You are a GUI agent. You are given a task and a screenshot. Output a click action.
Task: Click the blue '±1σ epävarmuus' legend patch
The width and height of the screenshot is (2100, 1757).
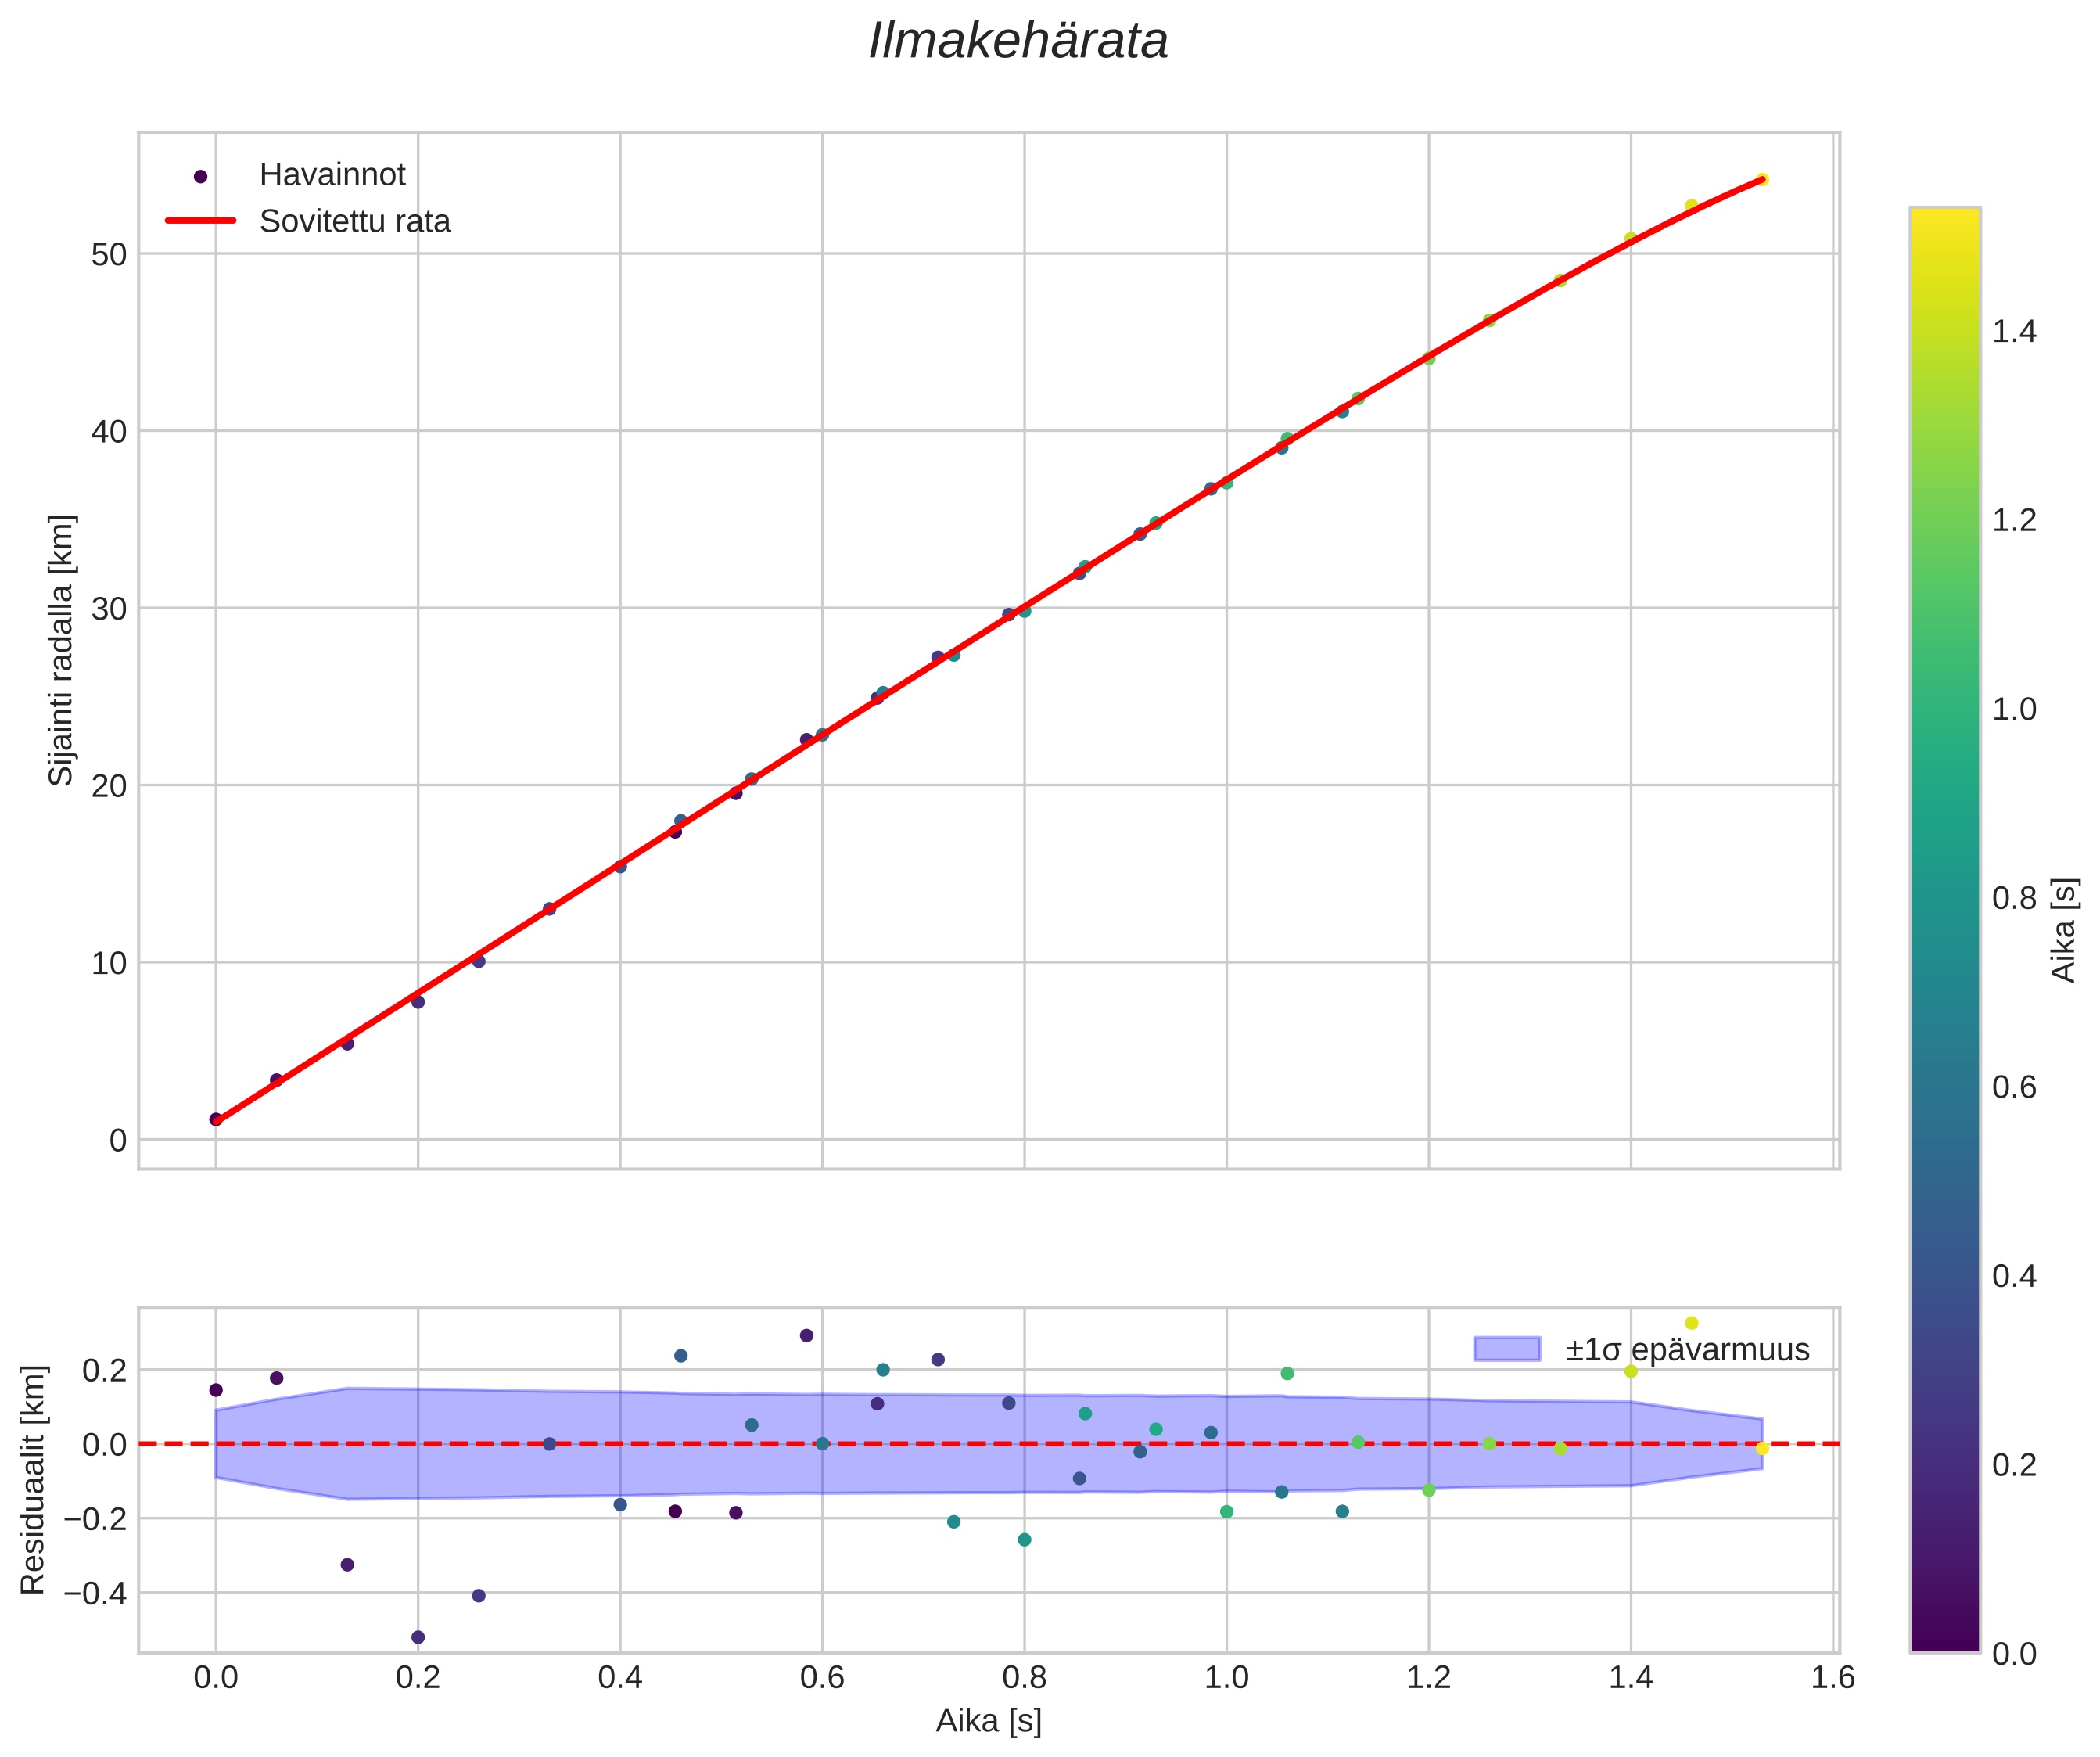pyautogui.click(x=1506, y=1349)
